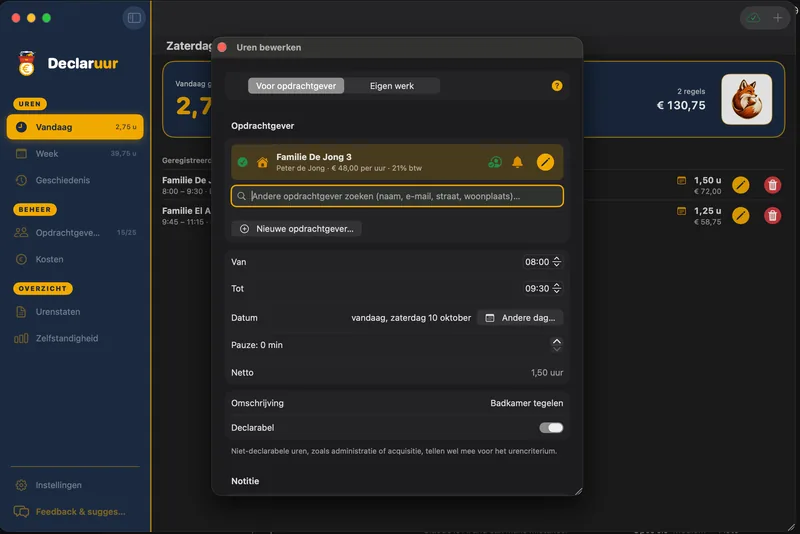This screenshot has width=800, height=534.
Task: Open the yellow help question mark
Action: [557, 86]
